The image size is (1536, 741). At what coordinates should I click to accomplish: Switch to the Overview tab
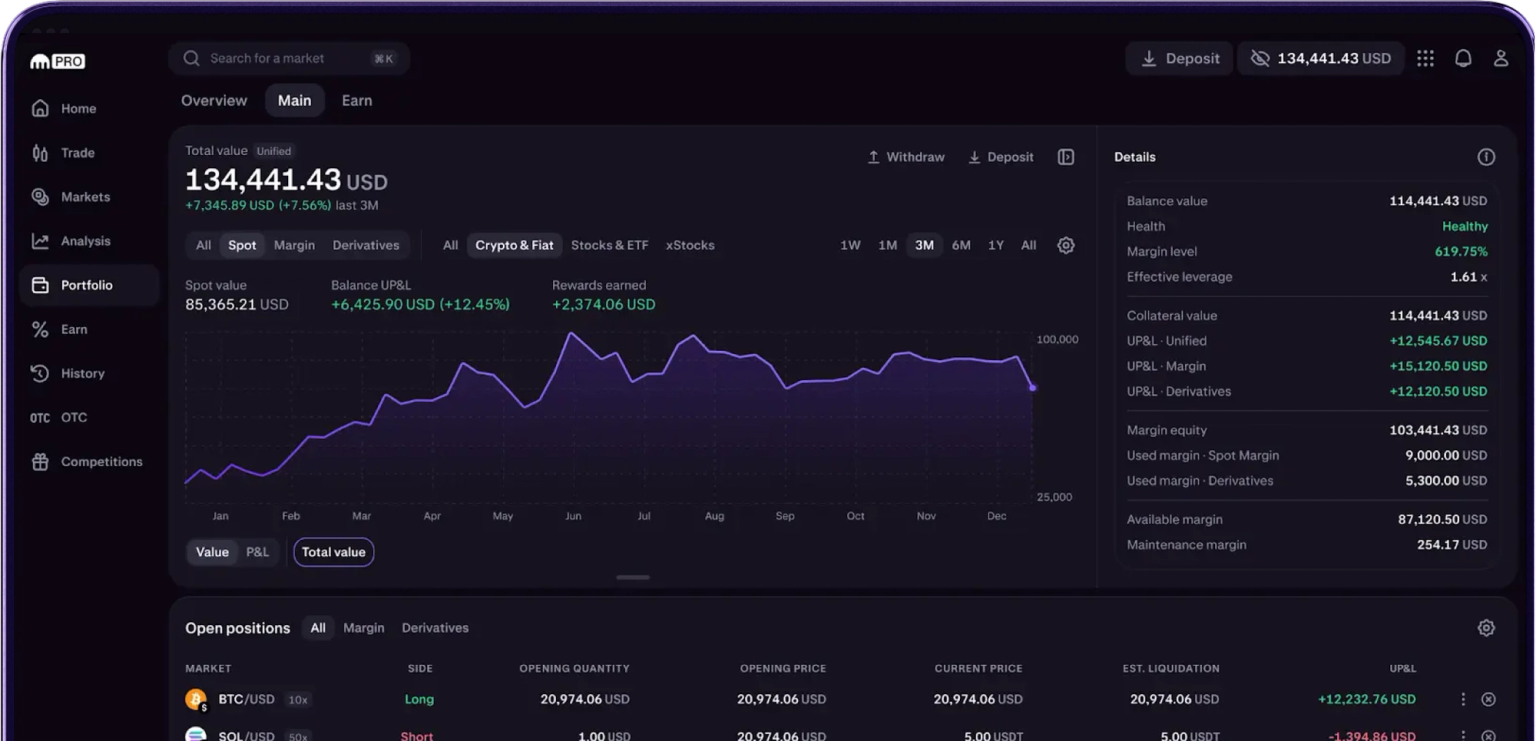214,101
